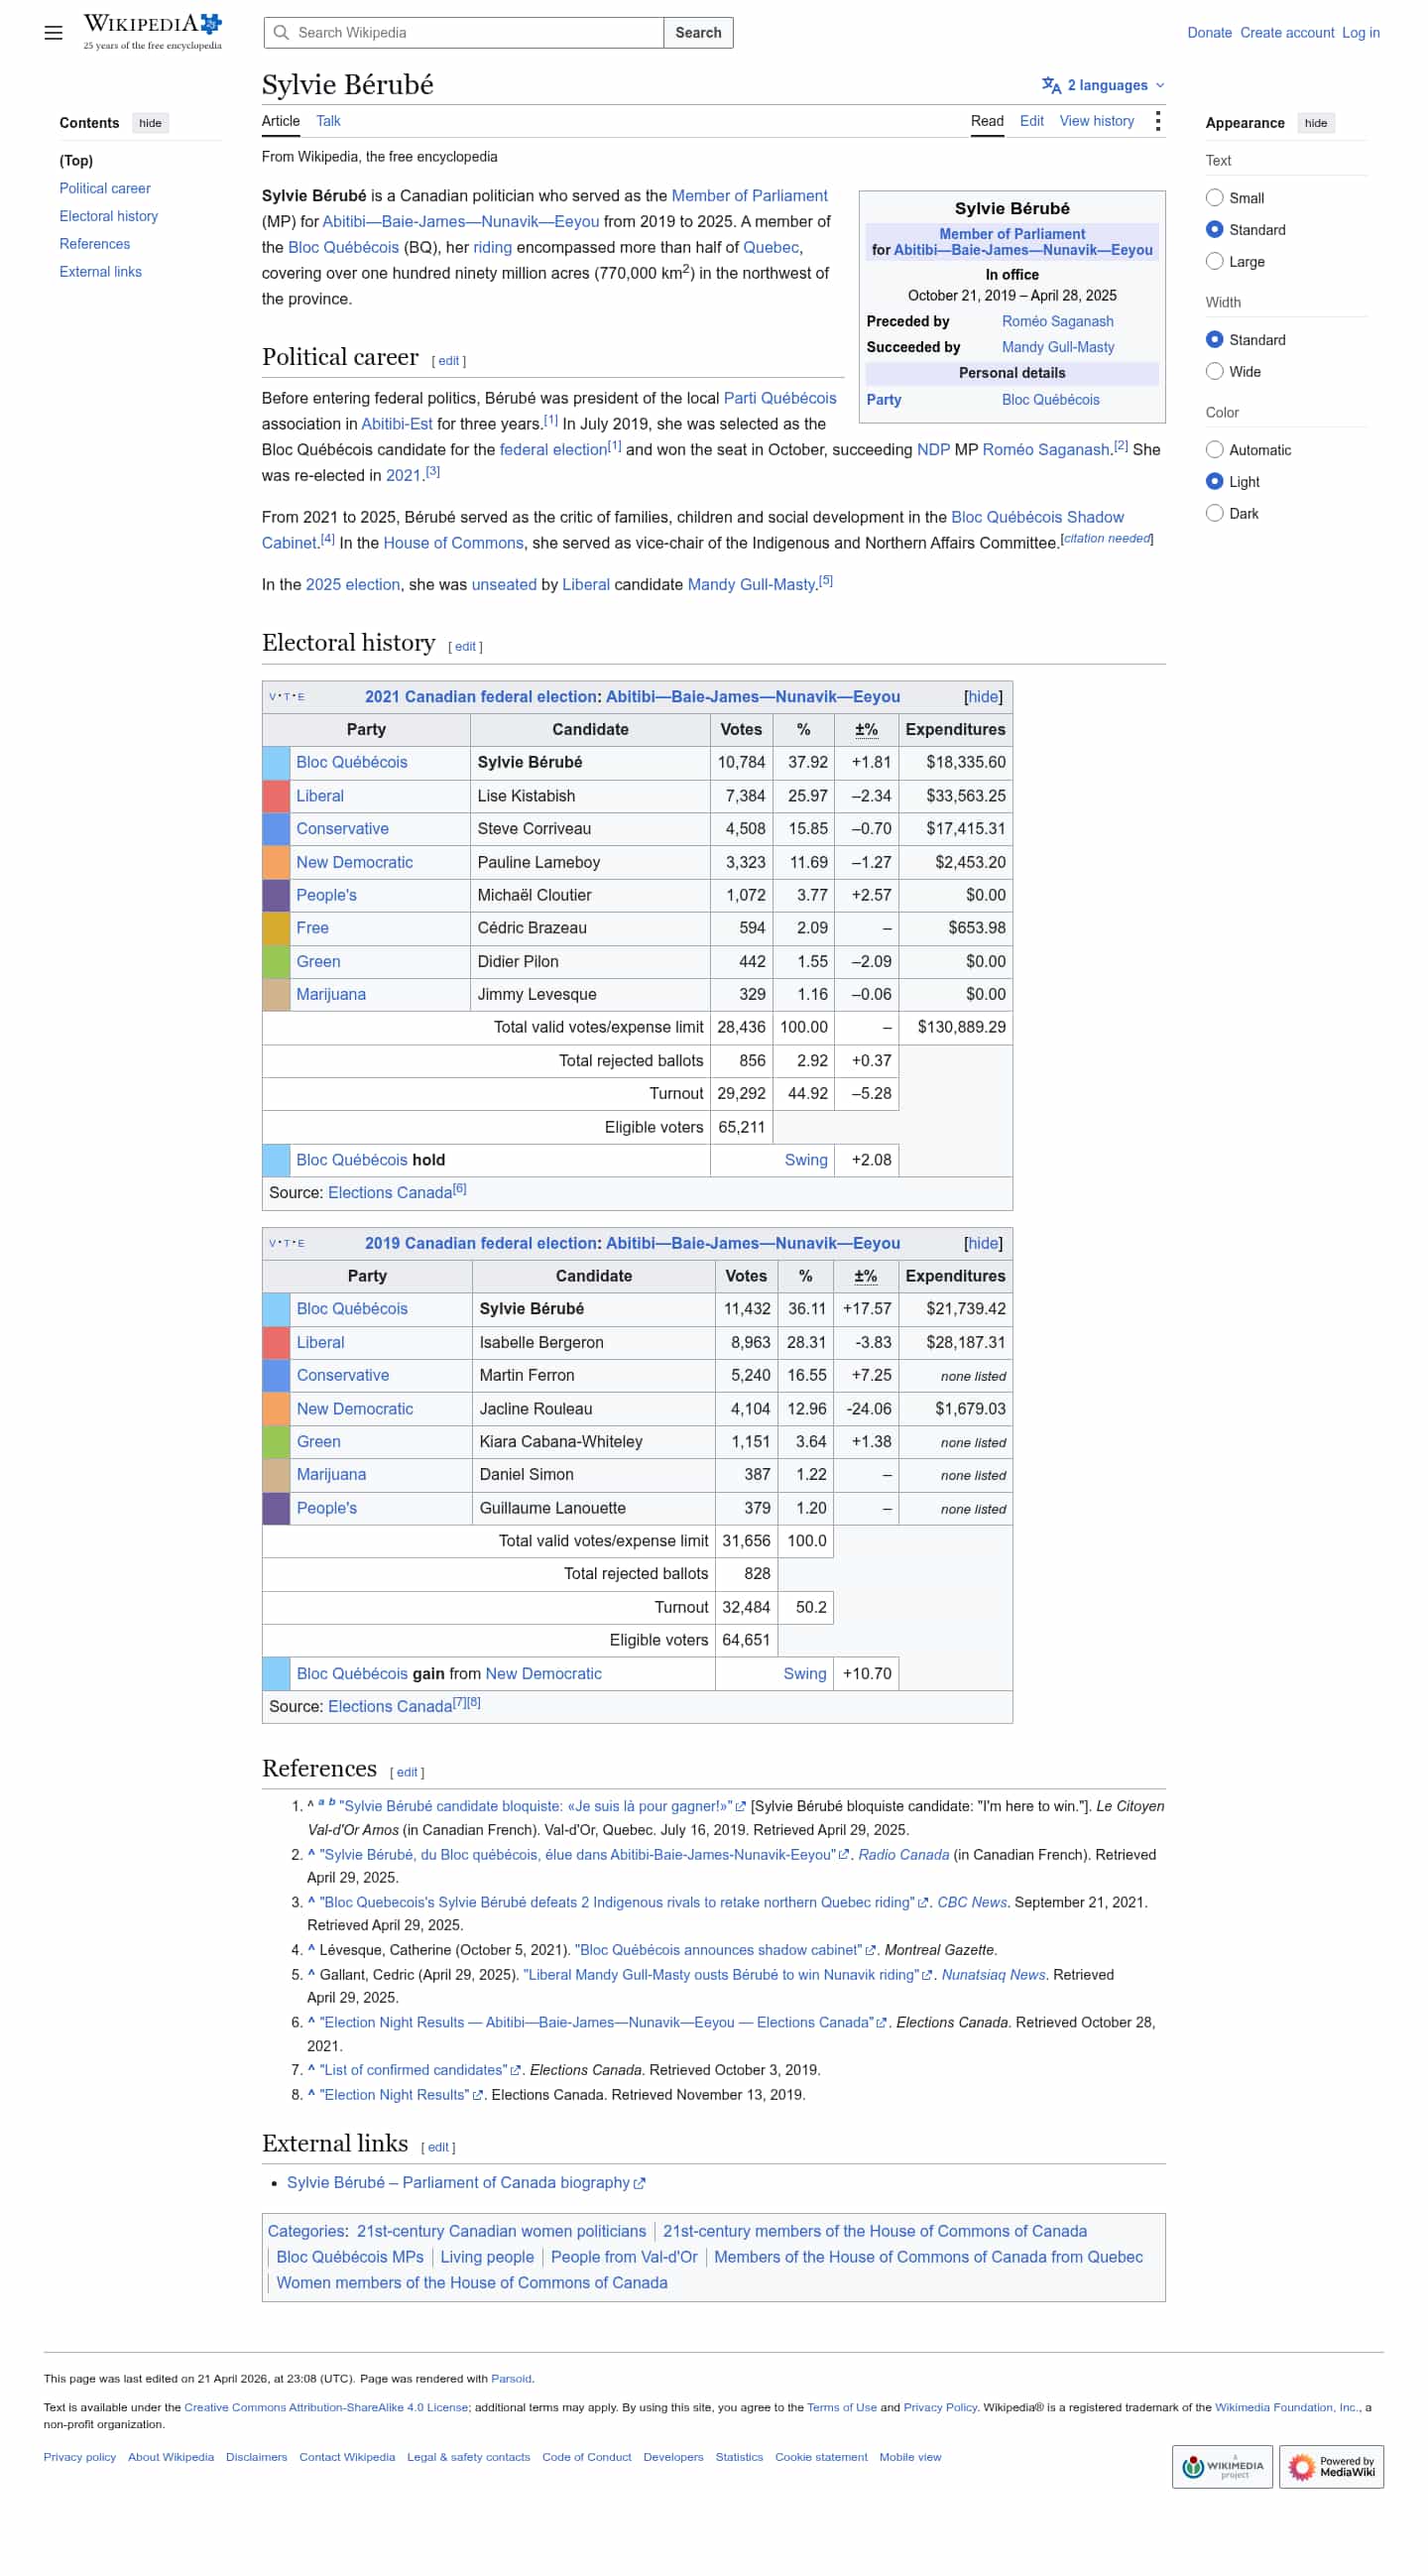Expand the 2 languages dropdown
Screen dimensions: 1428x2576
pyautogui.click(x=1103, y=85)
